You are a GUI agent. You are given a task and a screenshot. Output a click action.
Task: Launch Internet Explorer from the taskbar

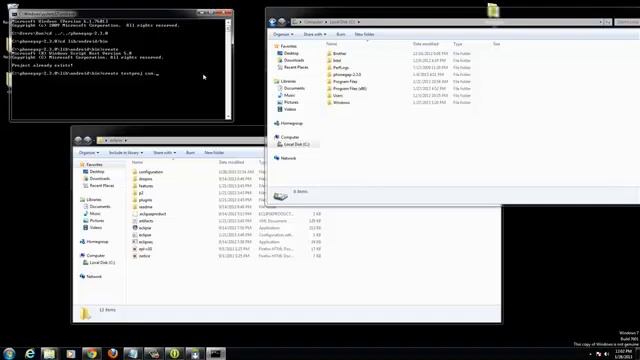click(30, 353)
